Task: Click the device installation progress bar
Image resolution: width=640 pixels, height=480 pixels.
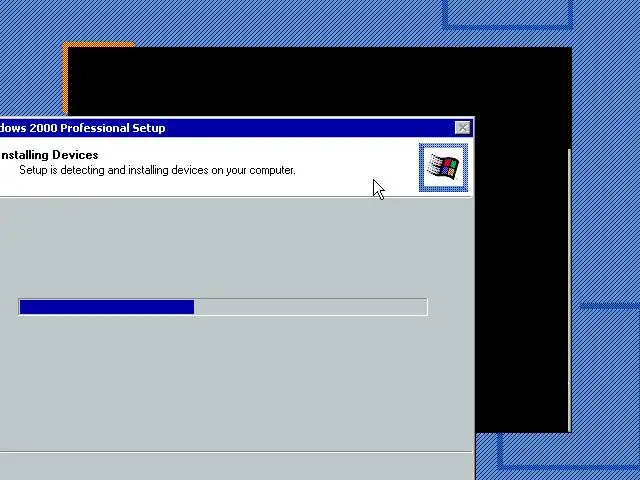Action: pyautogui.click(x=223, y=307)
